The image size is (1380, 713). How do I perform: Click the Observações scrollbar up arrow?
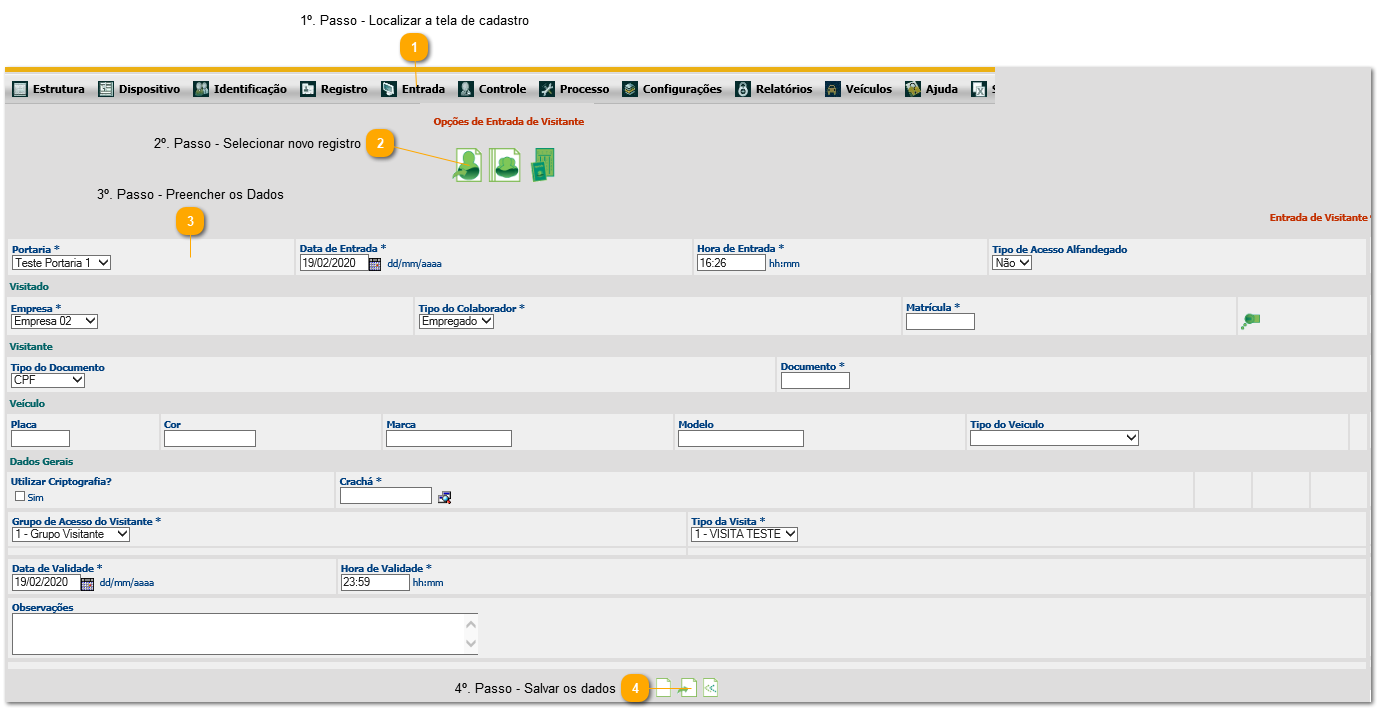click(471, 624)
